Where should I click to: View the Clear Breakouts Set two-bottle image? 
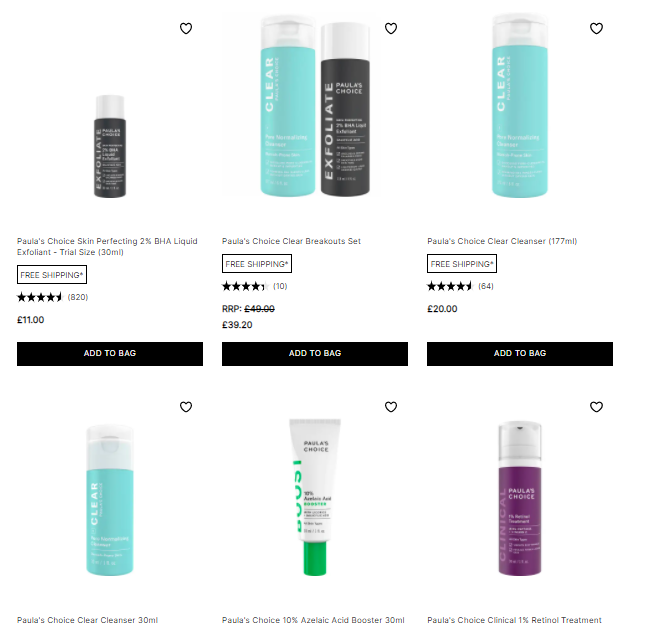315,106
